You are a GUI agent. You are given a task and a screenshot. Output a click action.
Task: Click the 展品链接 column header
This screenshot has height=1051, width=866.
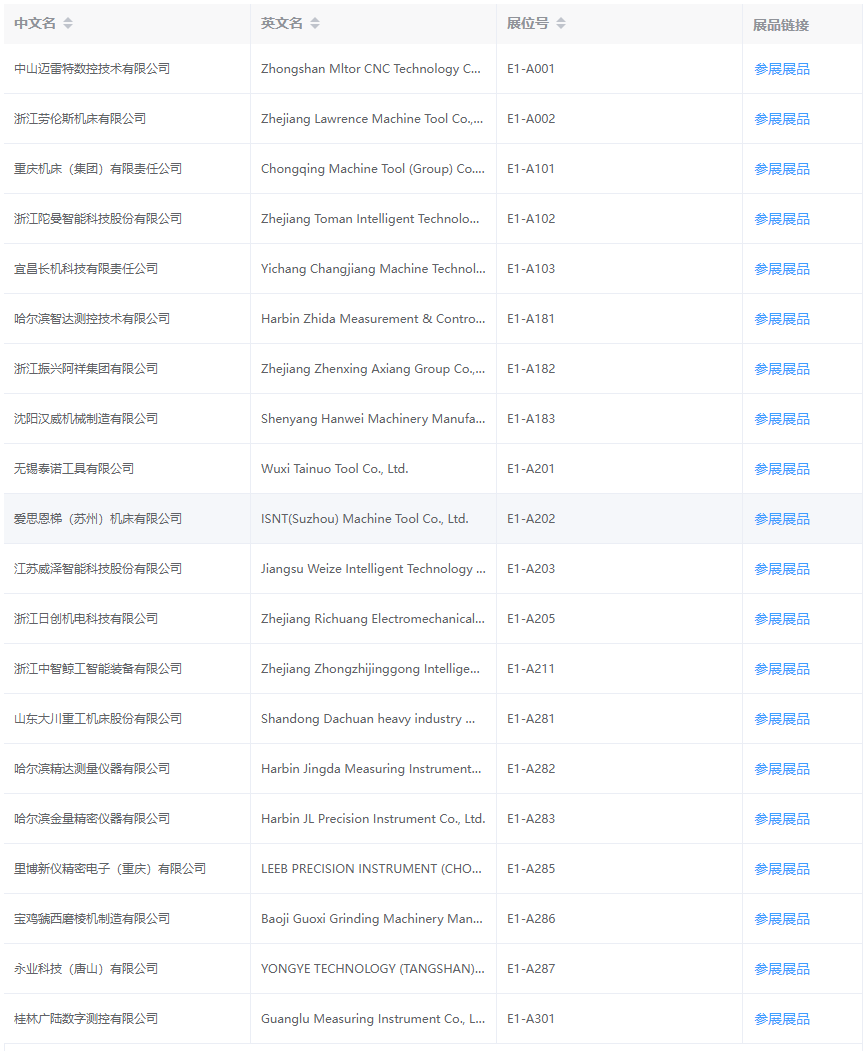tap(780, 25)
